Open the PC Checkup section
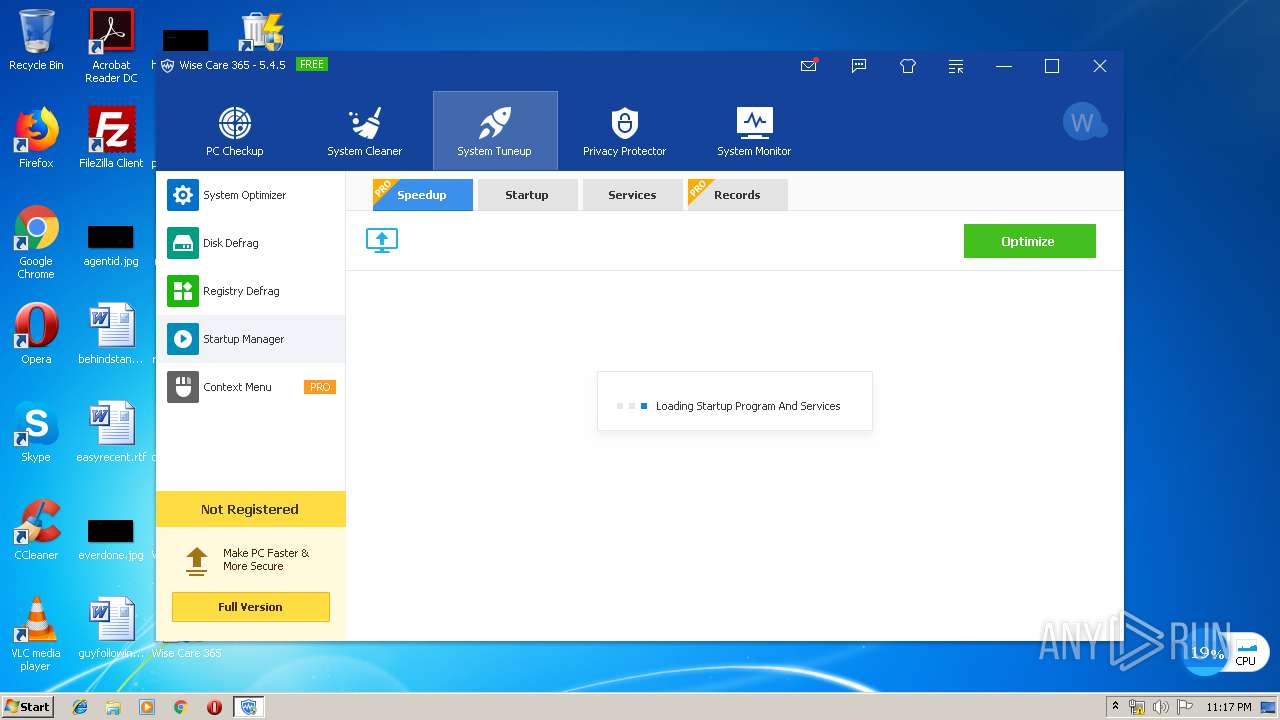The width and height of the screenshot is (1280, 720). [235, 131]
